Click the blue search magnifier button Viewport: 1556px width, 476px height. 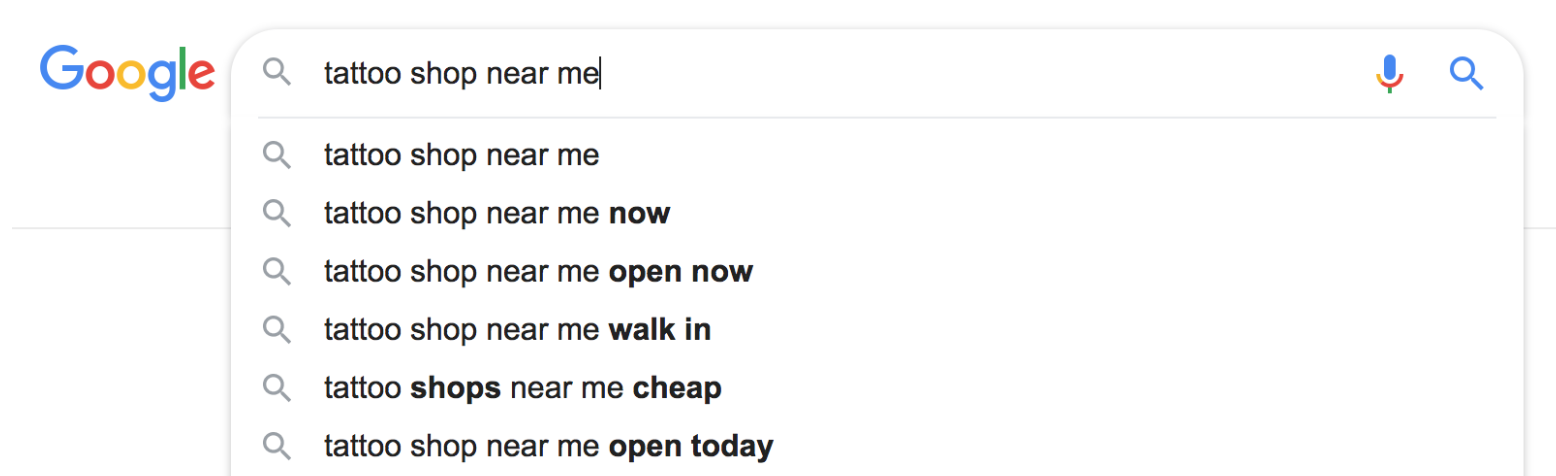click(1466, 73)
